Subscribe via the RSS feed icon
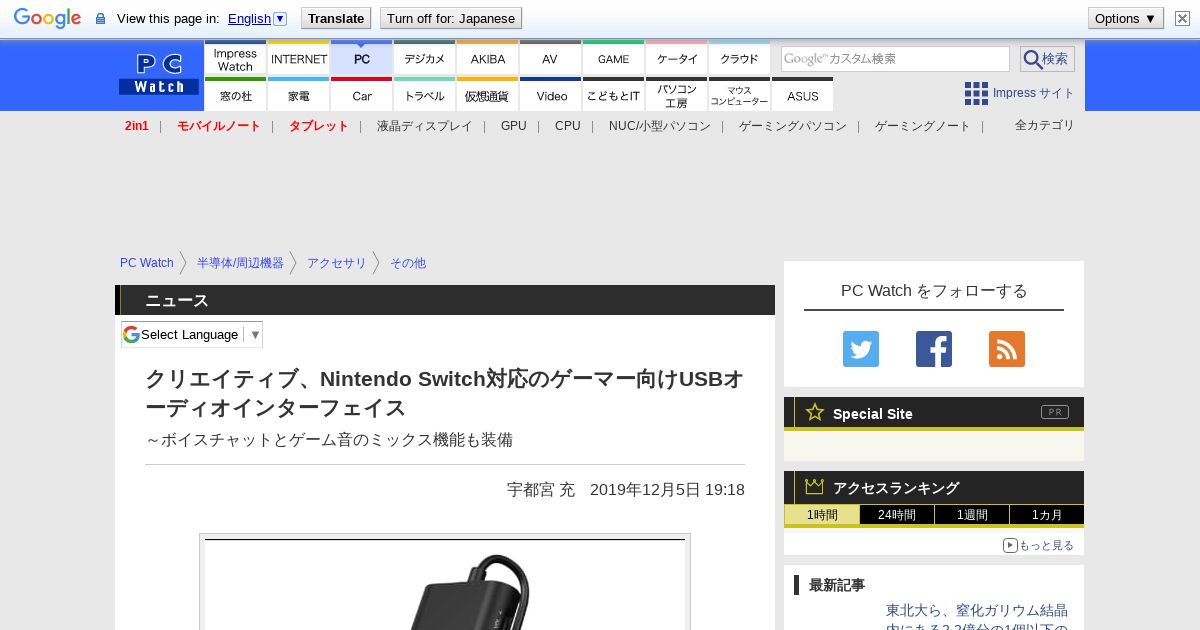This screenshot has width=1200, height=630. pos(1007,349)
